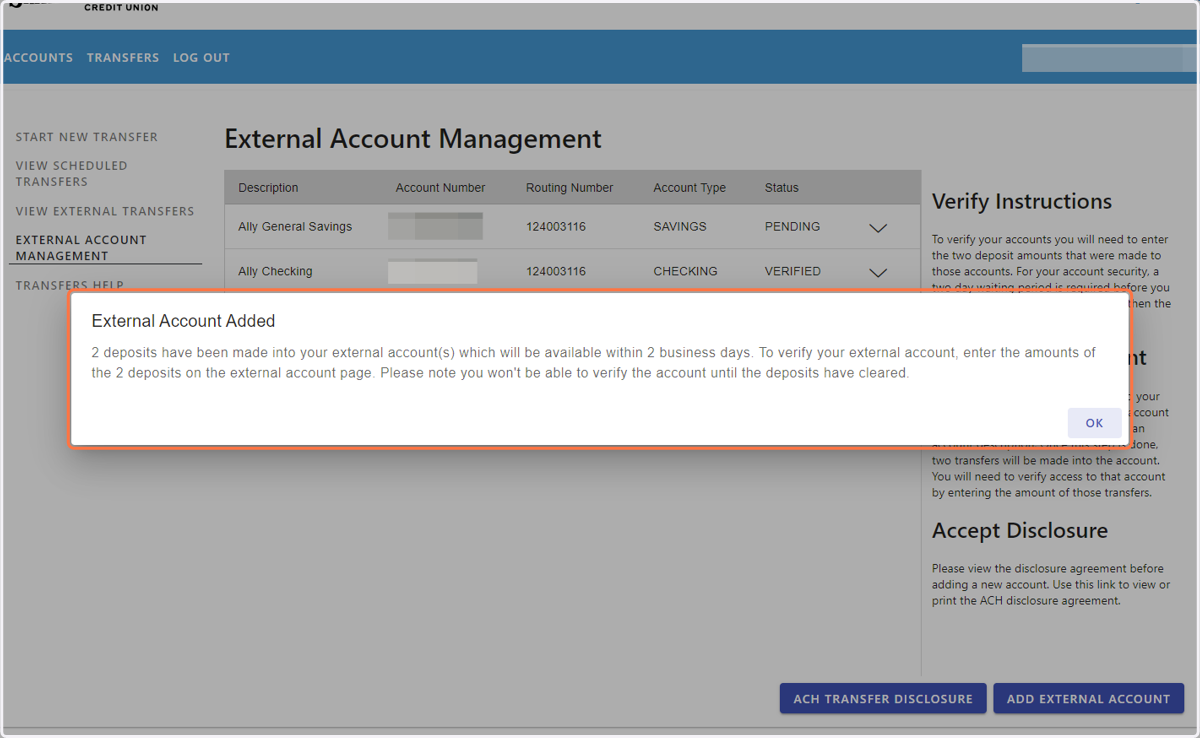1200x738 pixels.
Task: Click the PENDING status cell
Action: [792, 227]
